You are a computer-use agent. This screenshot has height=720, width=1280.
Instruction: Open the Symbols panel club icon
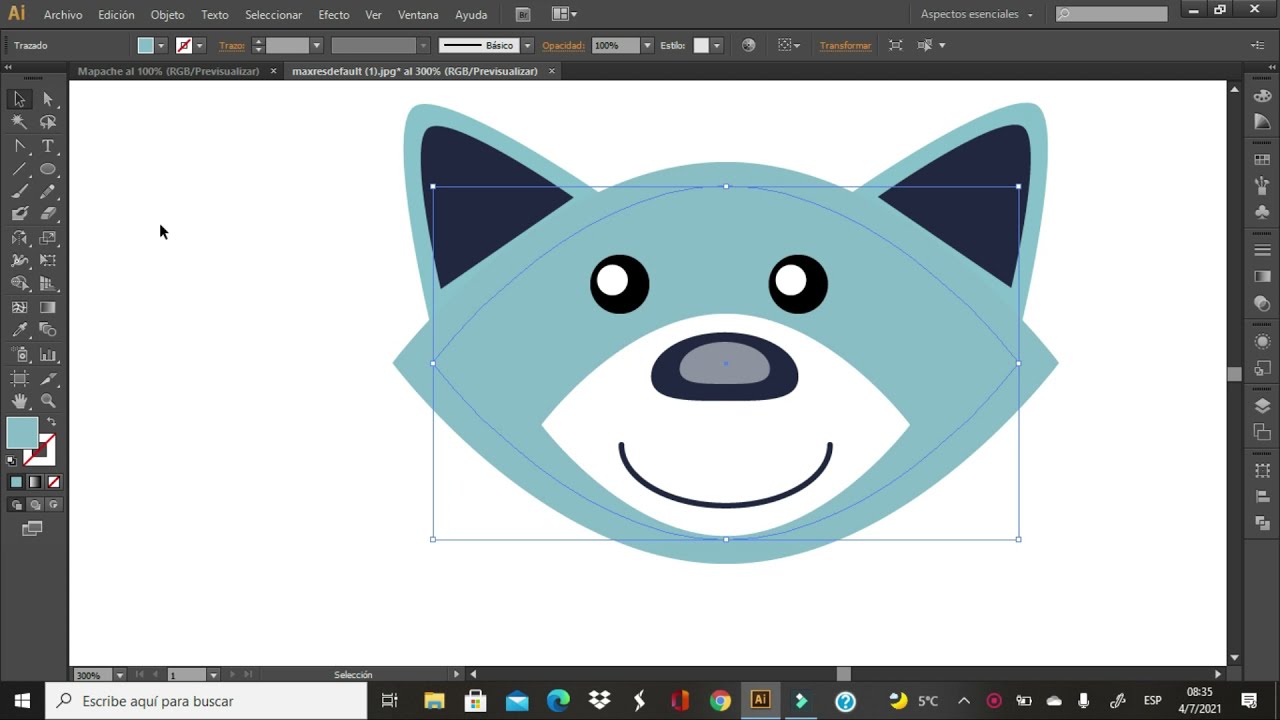[x=1262, y=212]
